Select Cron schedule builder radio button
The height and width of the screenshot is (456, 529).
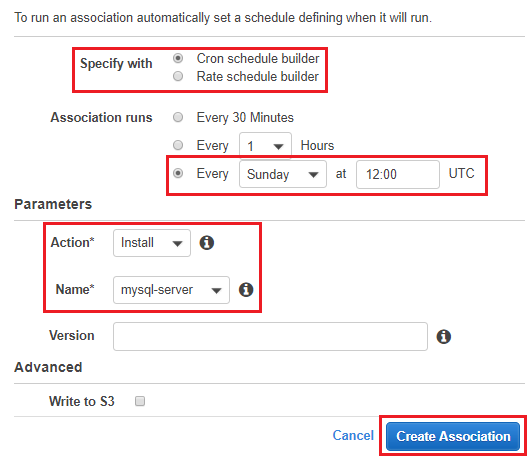(x=178, y=58)
